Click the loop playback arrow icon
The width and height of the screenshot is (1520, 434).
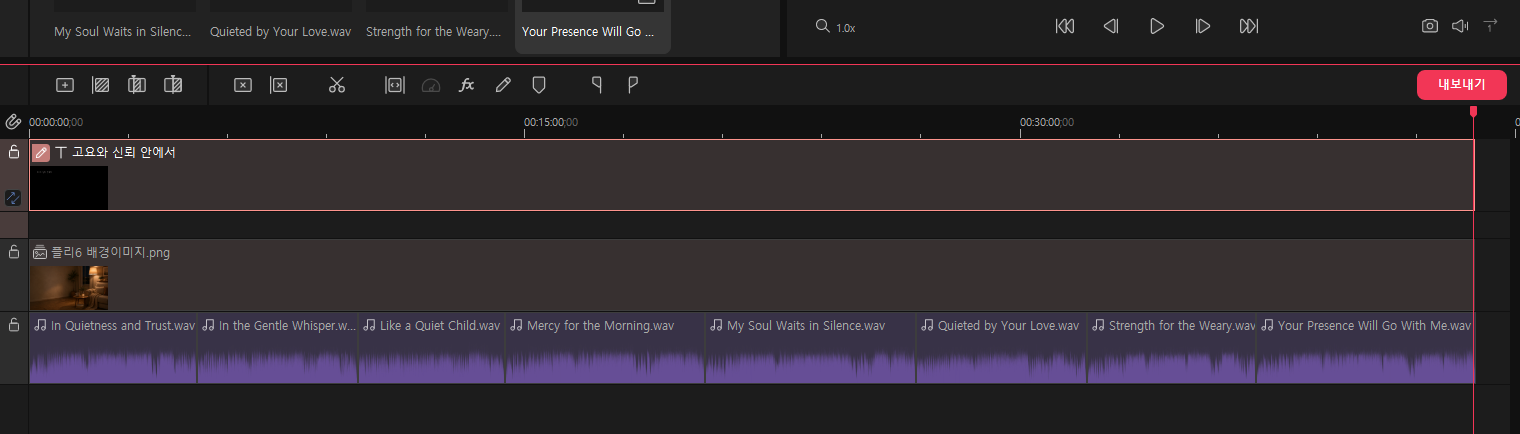pos(1491,26)
